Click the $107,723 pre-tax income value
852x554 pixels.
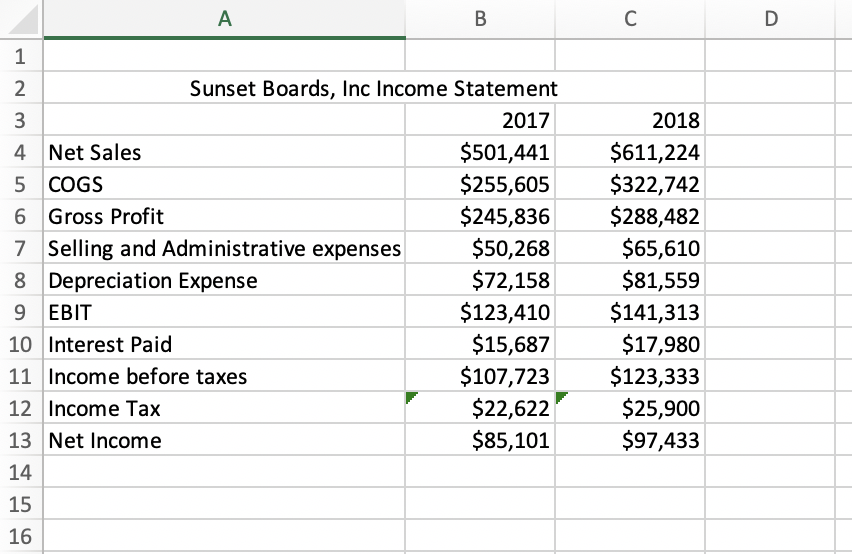click(x=480, y=376)
